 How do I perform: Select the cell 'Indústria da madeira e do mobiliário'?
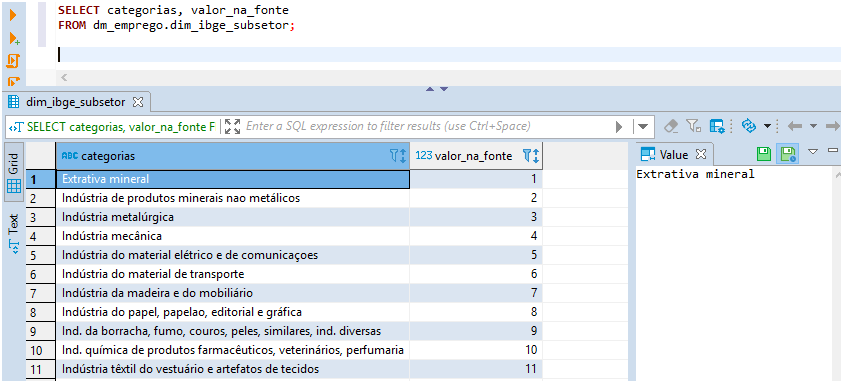pyautogui.click(x=232, y=293)
